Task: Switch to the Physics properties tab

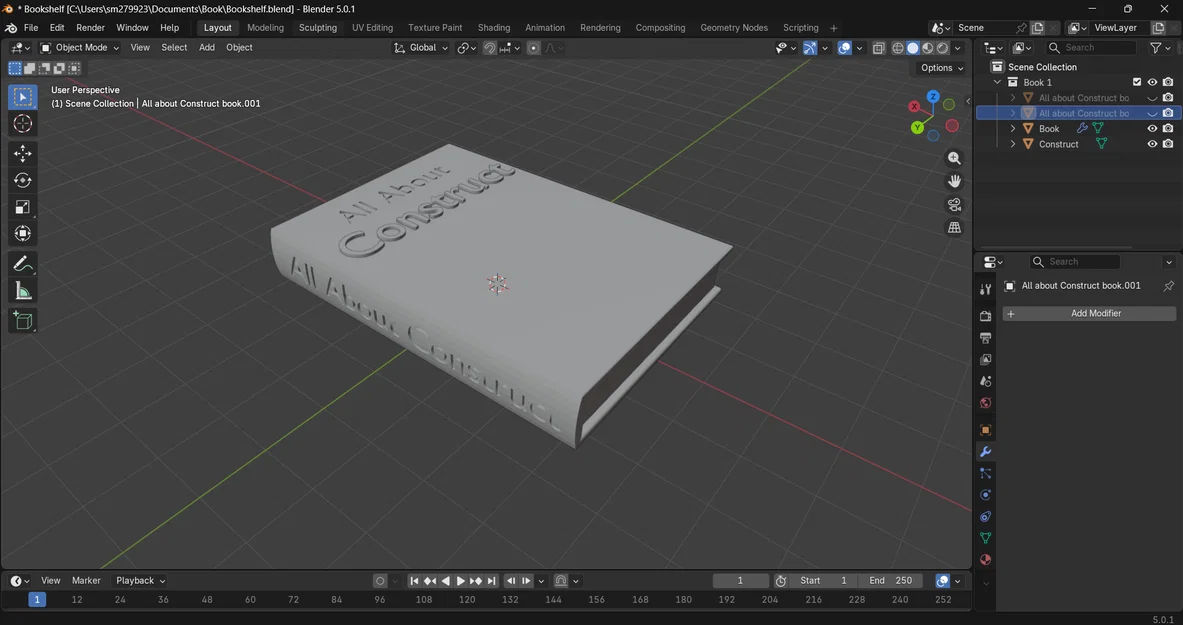Action: click(985, 494)
